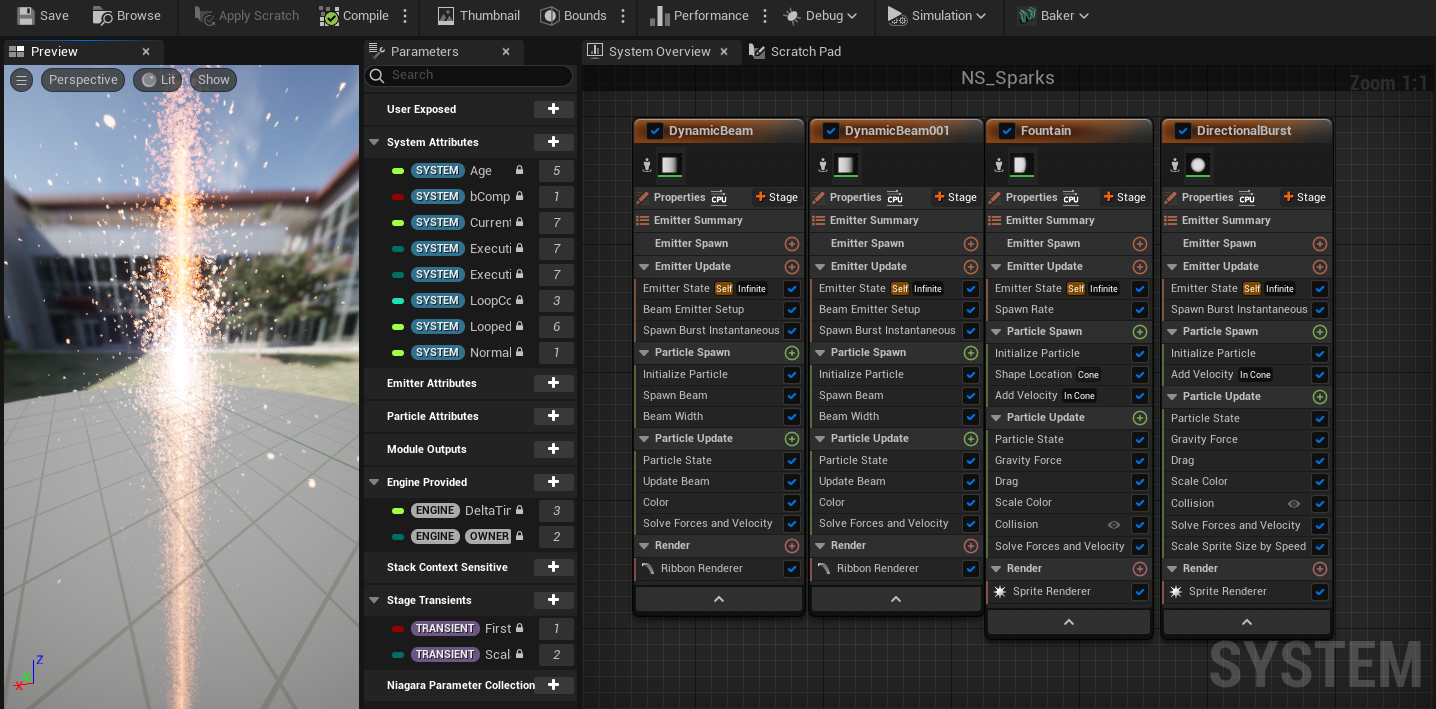Click the Browse asset icon

point(103,16)
